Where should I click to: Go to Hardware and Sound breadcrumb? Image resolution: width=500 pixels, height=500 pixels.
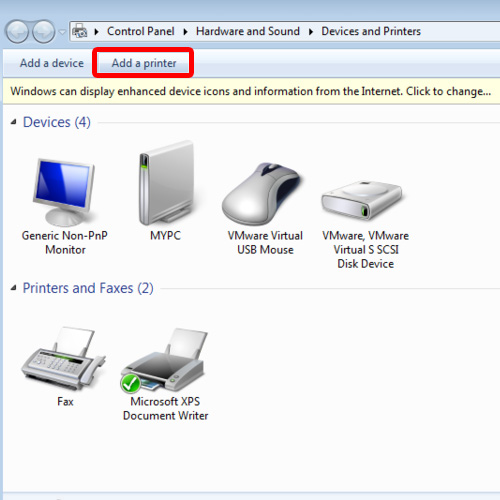point(248,31)
